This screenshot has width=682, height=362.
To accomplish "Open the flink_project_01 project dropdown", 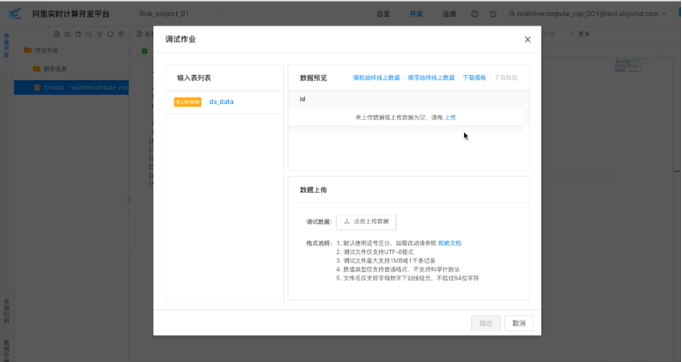I will [182, 14].
